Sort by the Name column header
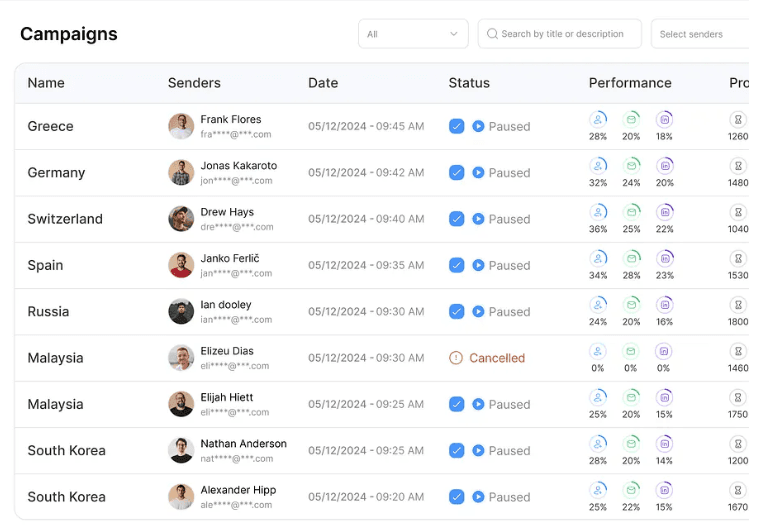This screenshot has height=532, width=757. coord(46,83)
